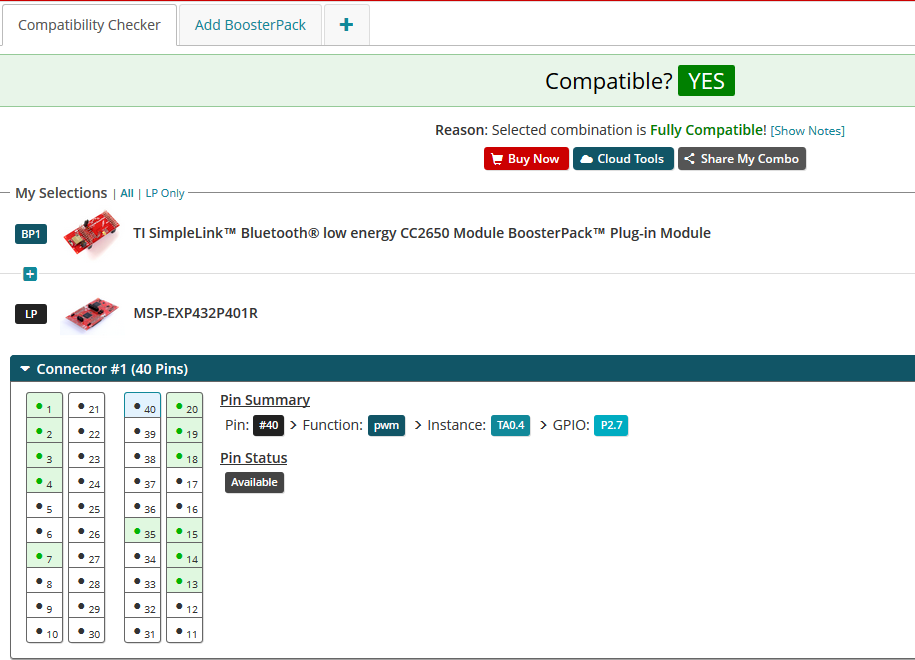Image resolution: width=915 pixels, height=660 pixels.
Task: Select pin 12 on the connector
Action: point(184,606)
